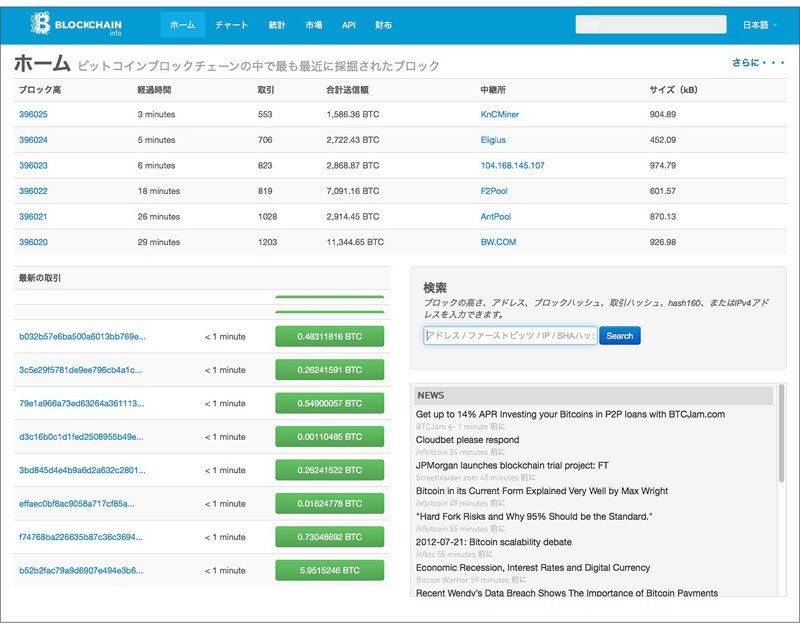Viewport: 800px width, 639px height.
Task: Open the チャート nav tab
Action: (232, 24)
